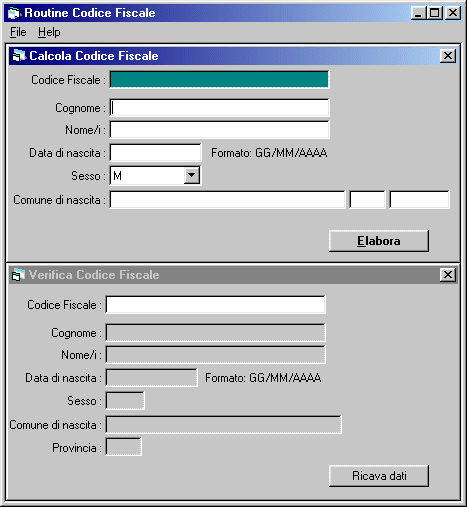Click the Comune di nascita field in Calcola

tap(227, 200)
